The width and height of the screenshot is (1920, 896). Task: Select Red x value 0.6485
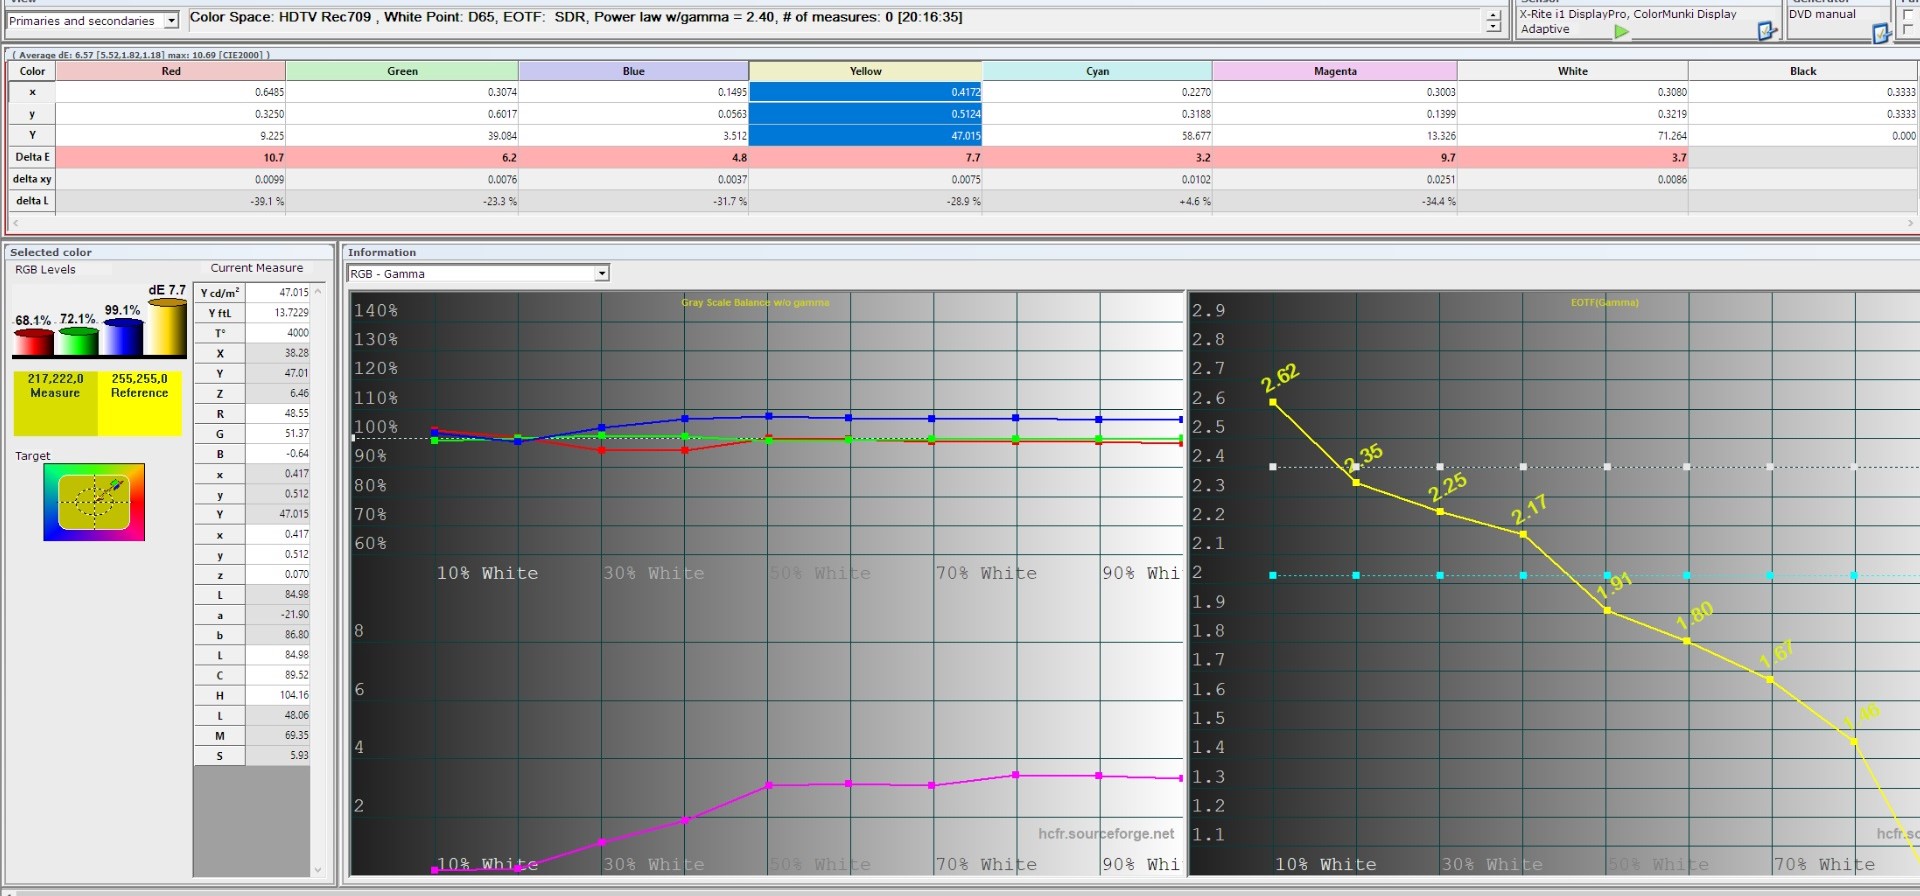click(x=171, y=92)
